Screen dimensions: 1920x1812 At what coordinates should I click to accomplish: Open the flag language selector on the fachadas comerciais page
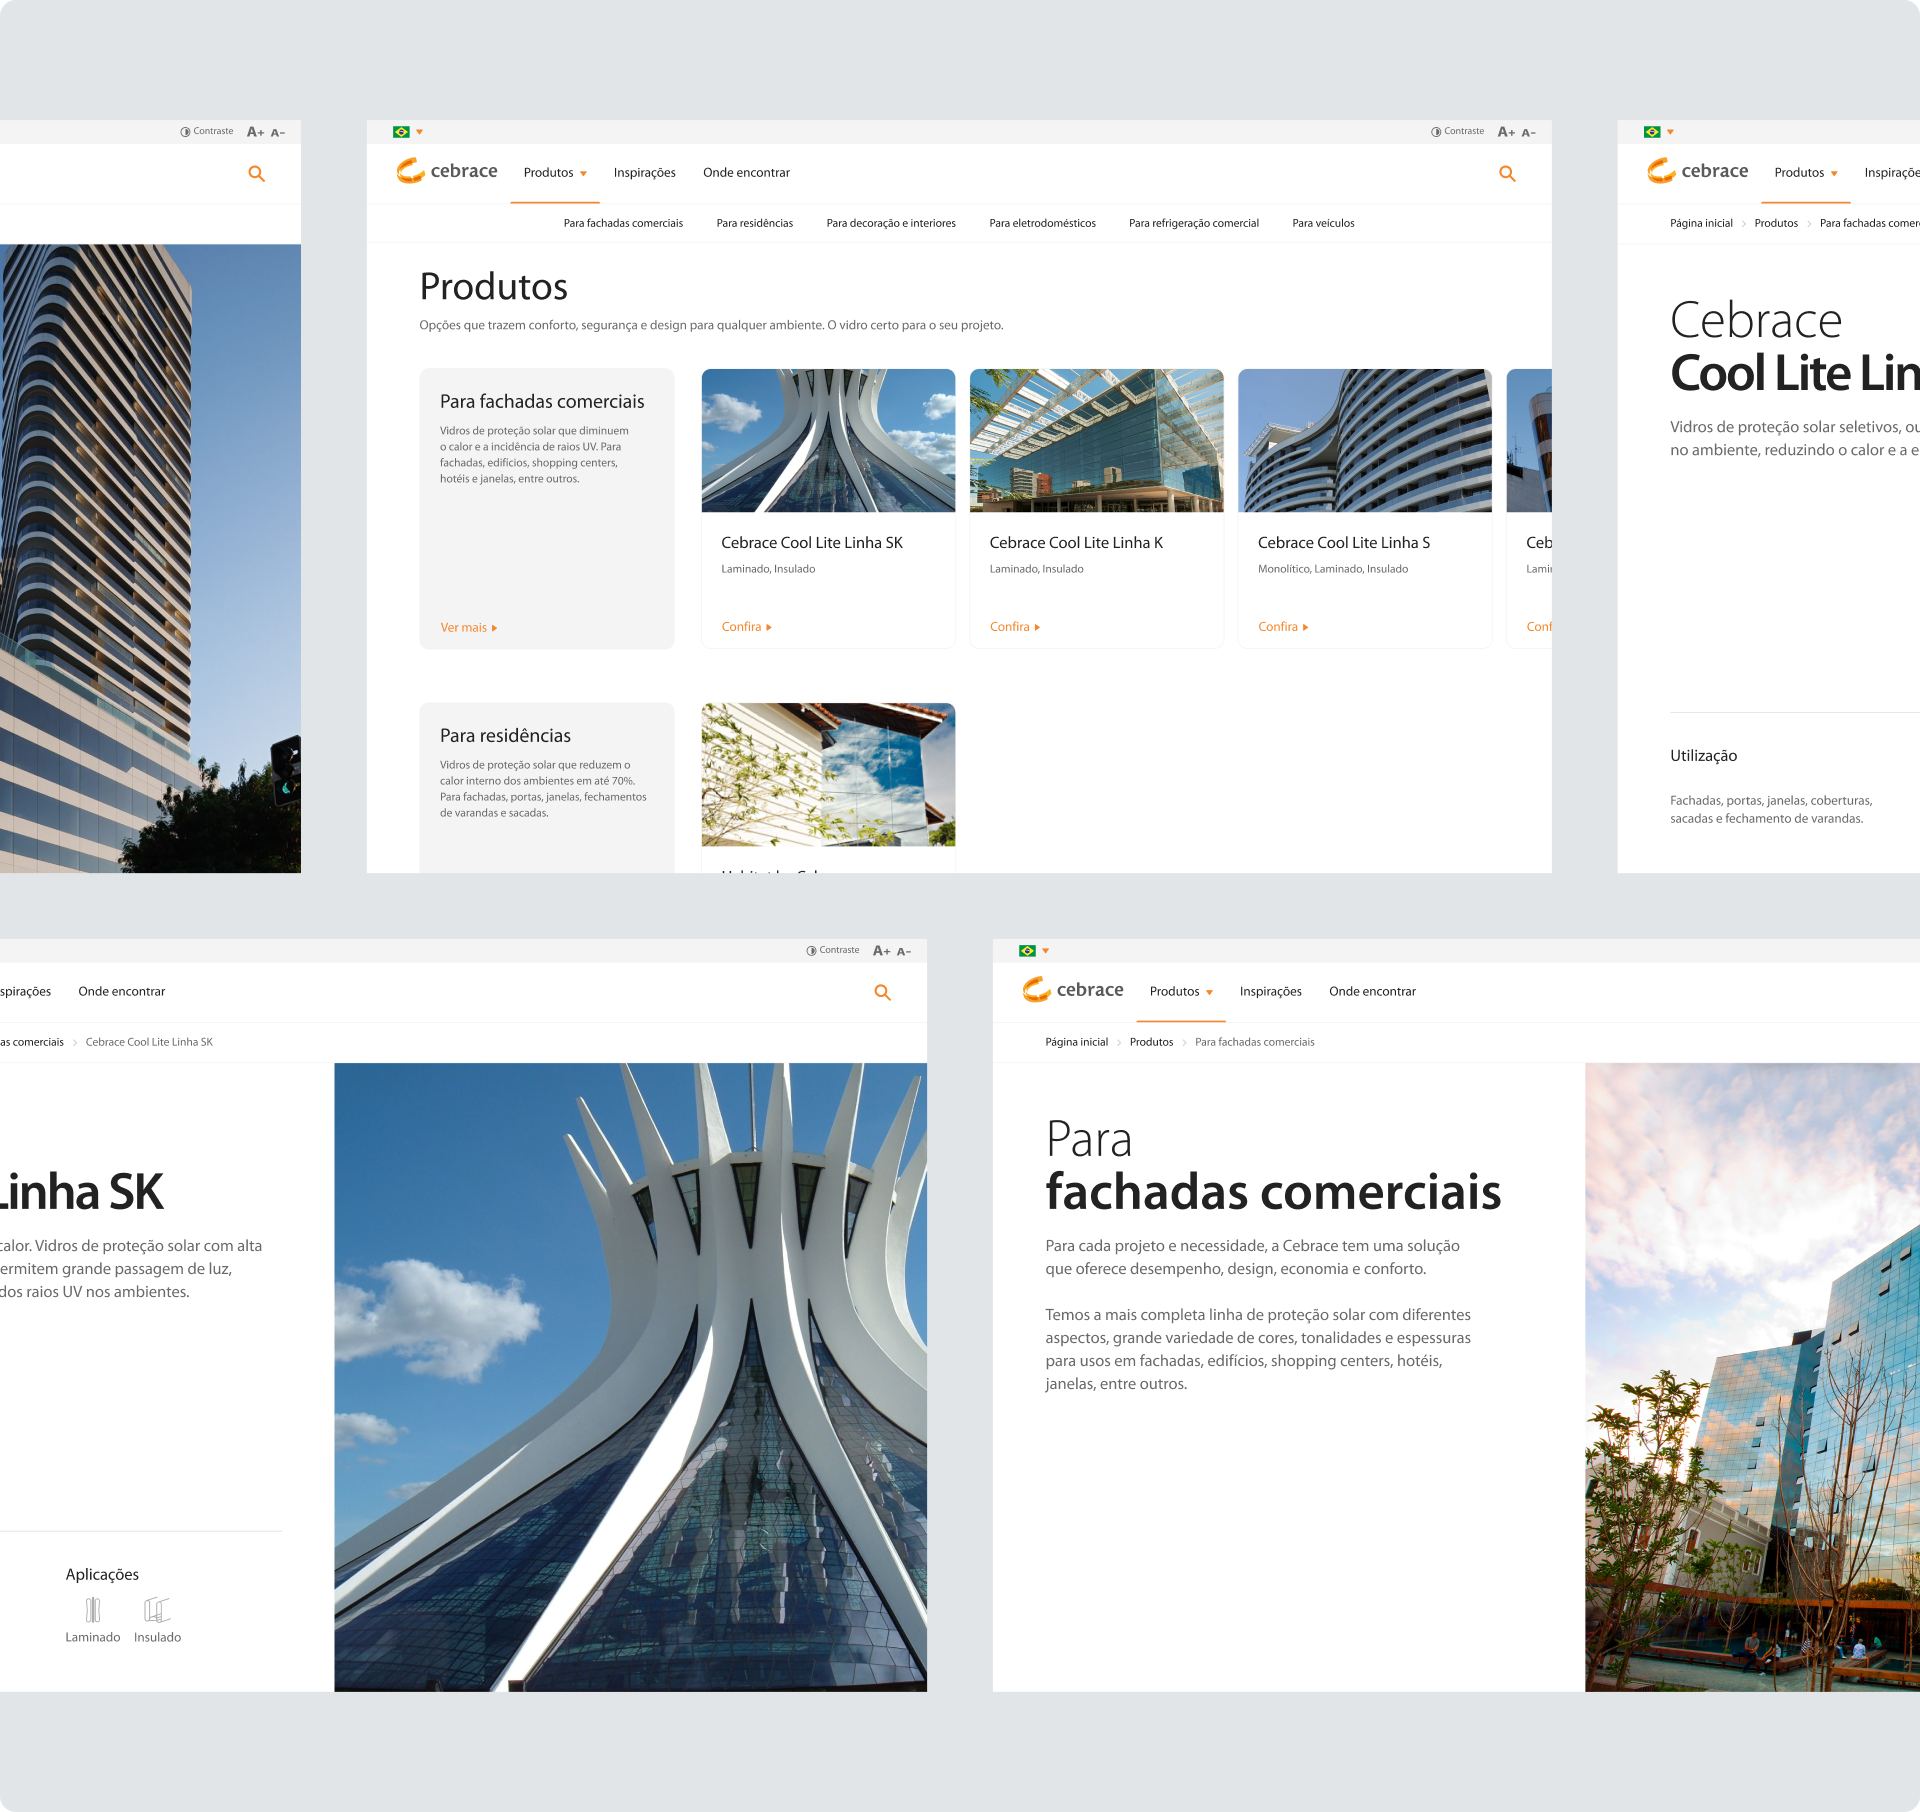tap(1034, 951)
